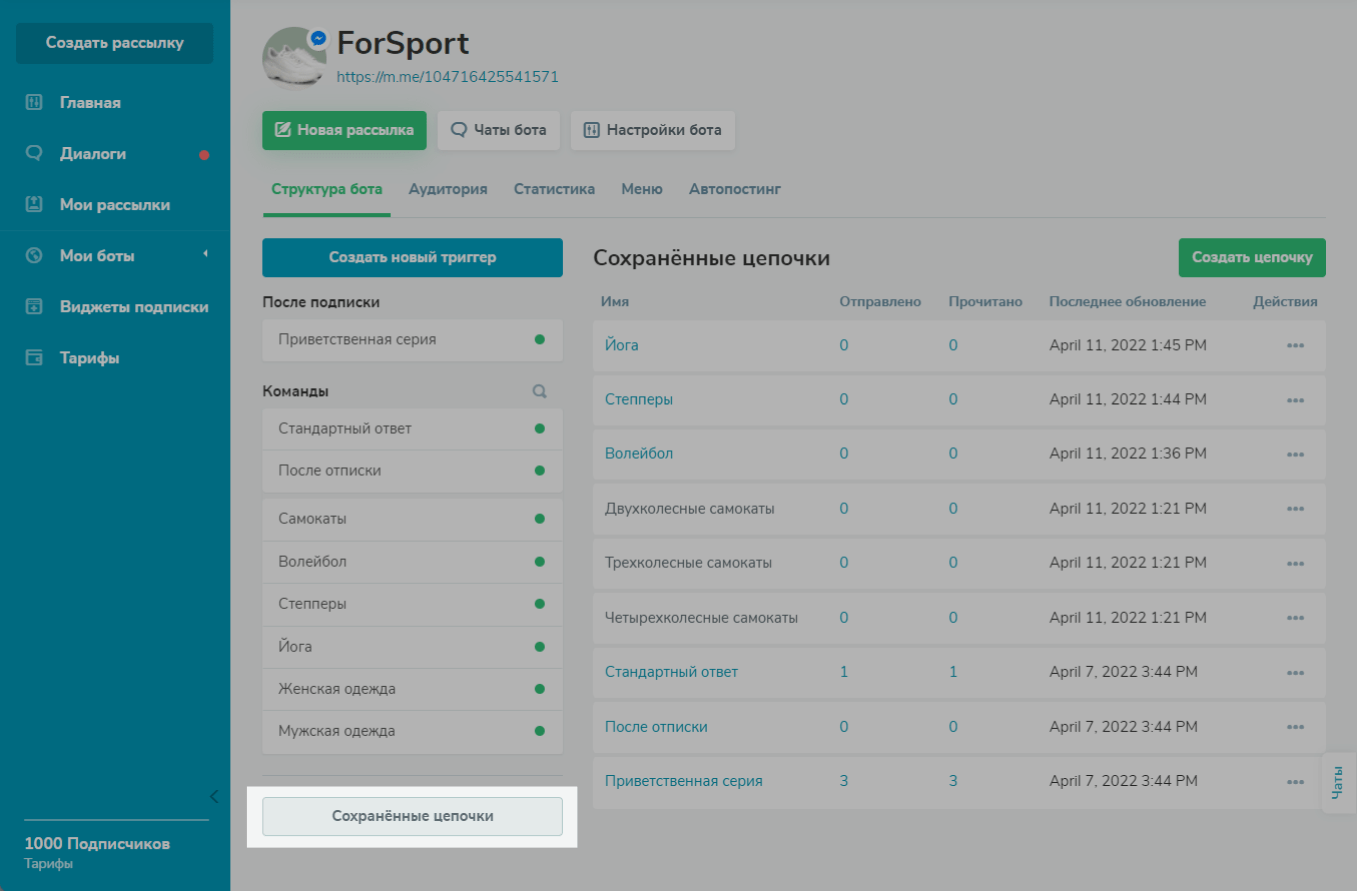
Task: Open actions menu for Йога chain
Action: point(1295,345)
